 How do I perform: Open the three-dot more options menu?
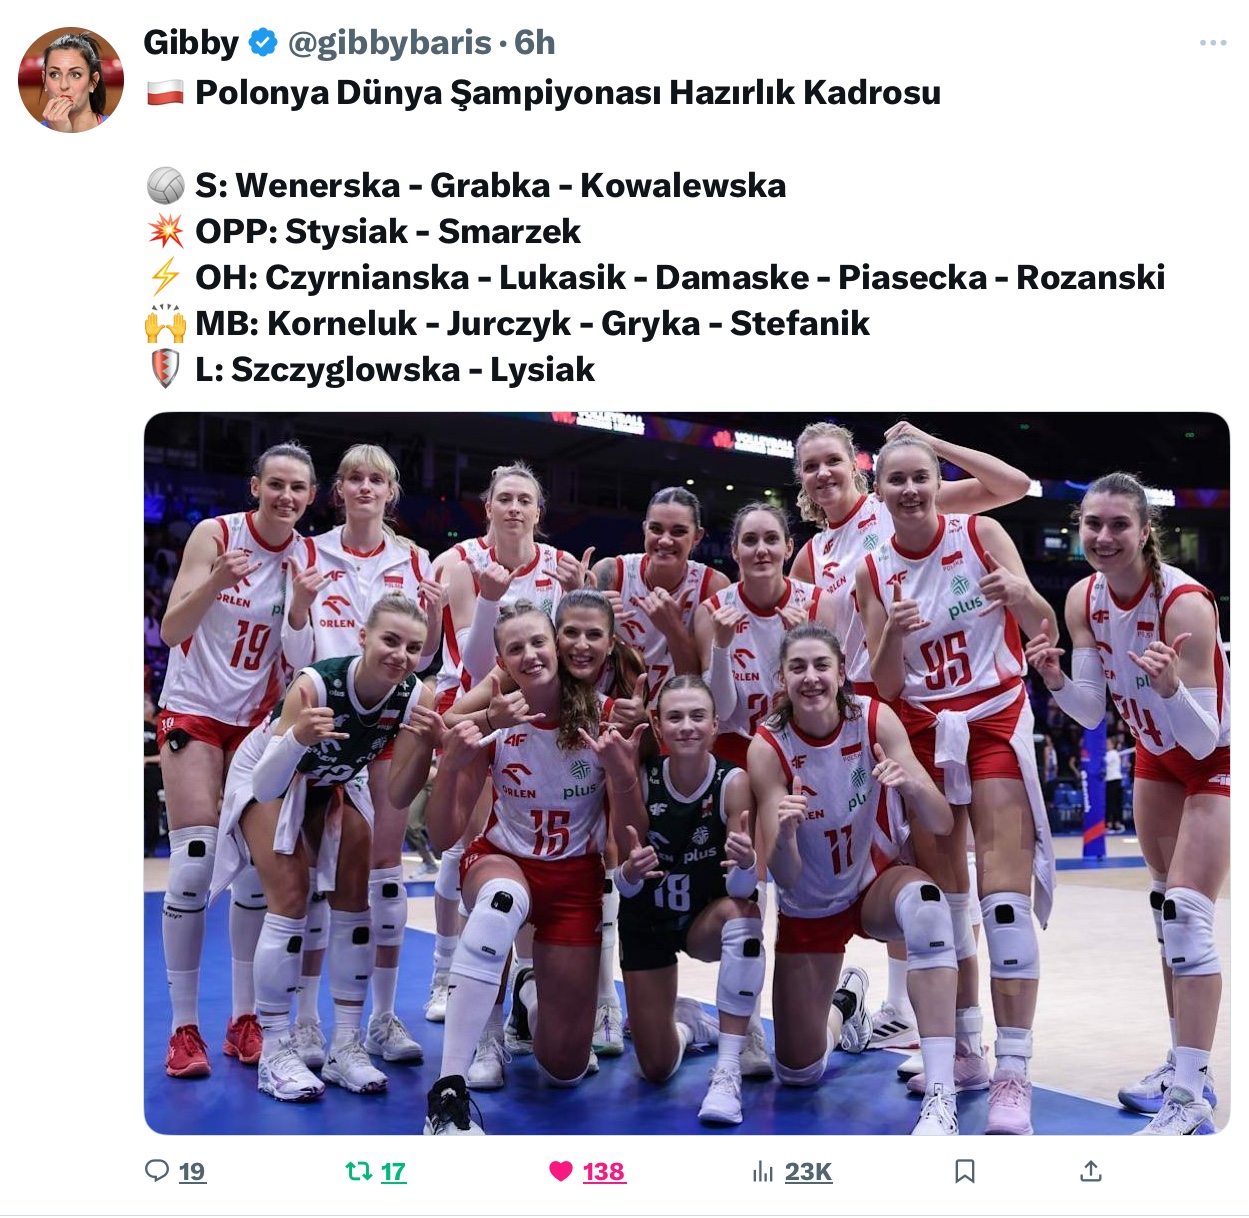[1212, 43]
